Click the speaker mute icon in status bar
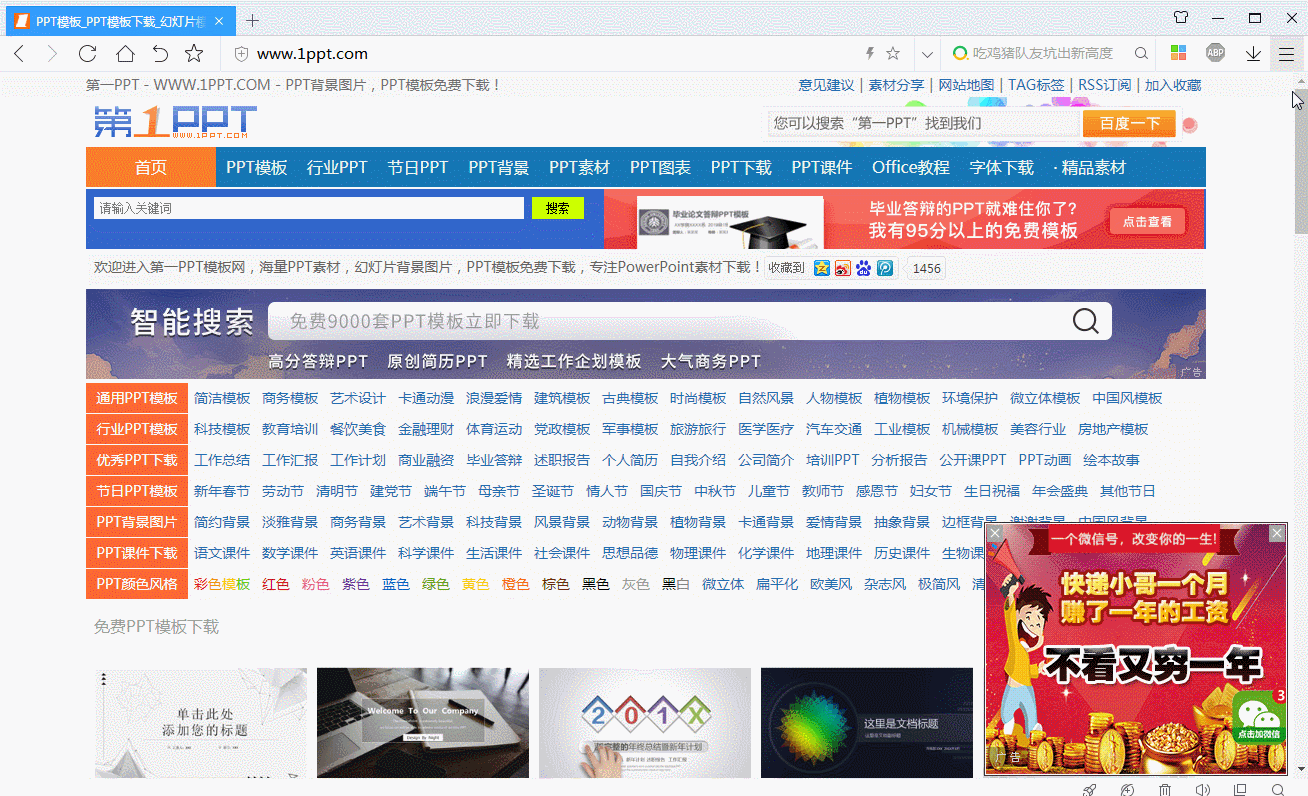1308x796 pixels. tap(1202, 790)
